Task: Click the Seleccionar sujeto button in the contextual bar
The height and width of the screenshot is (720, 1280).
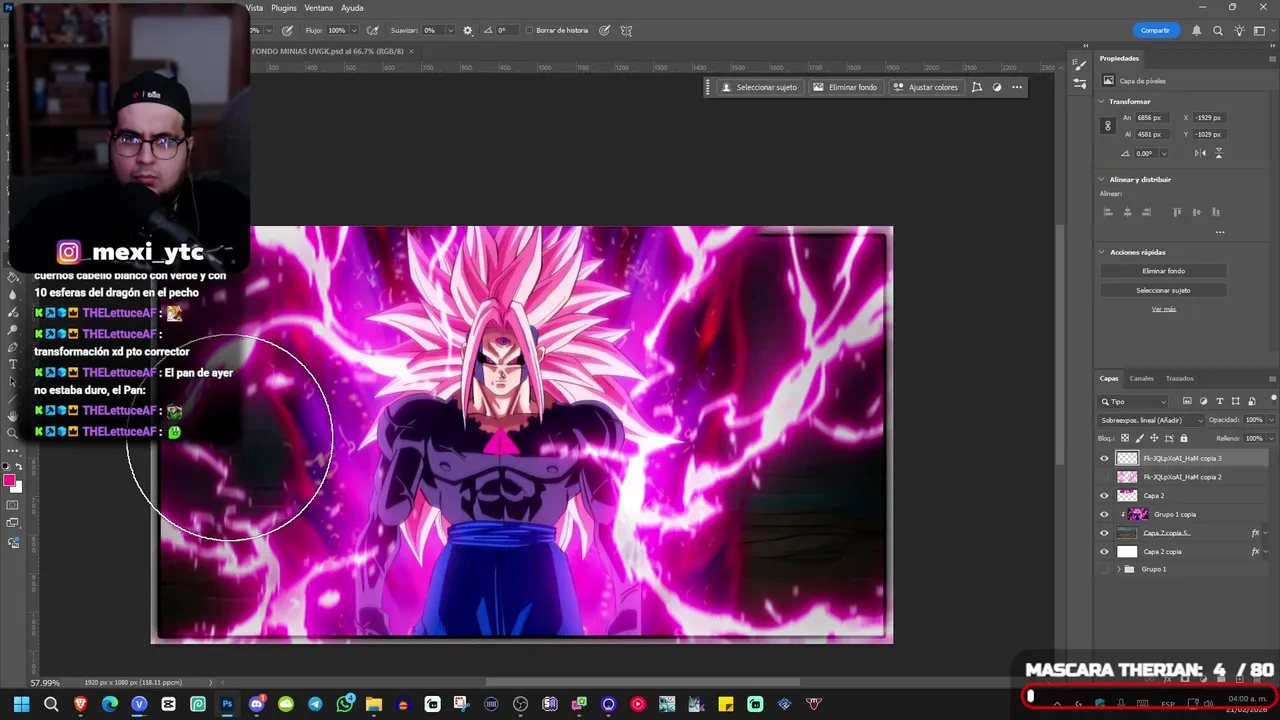Action: [759, 87]
